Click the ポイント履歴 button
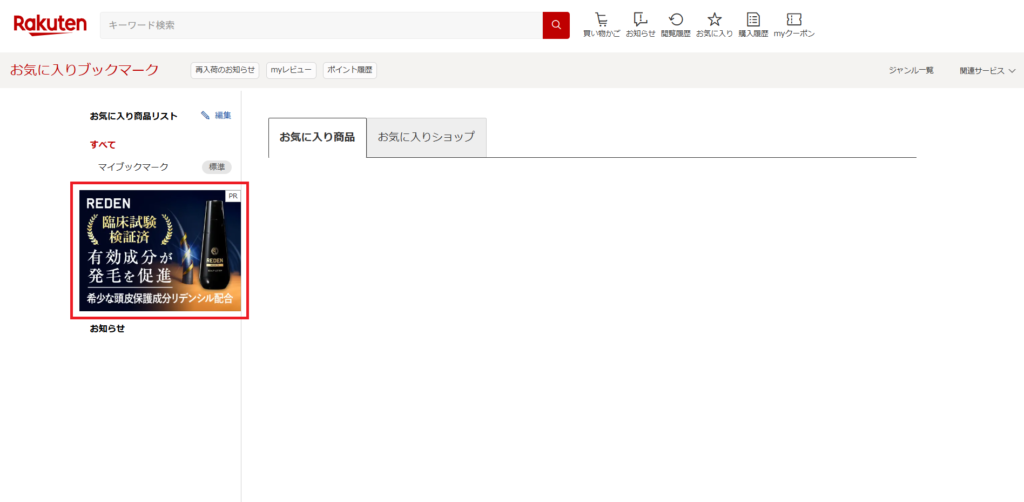This screenshot has height=502, width=1024. click(x=350, y=70)
